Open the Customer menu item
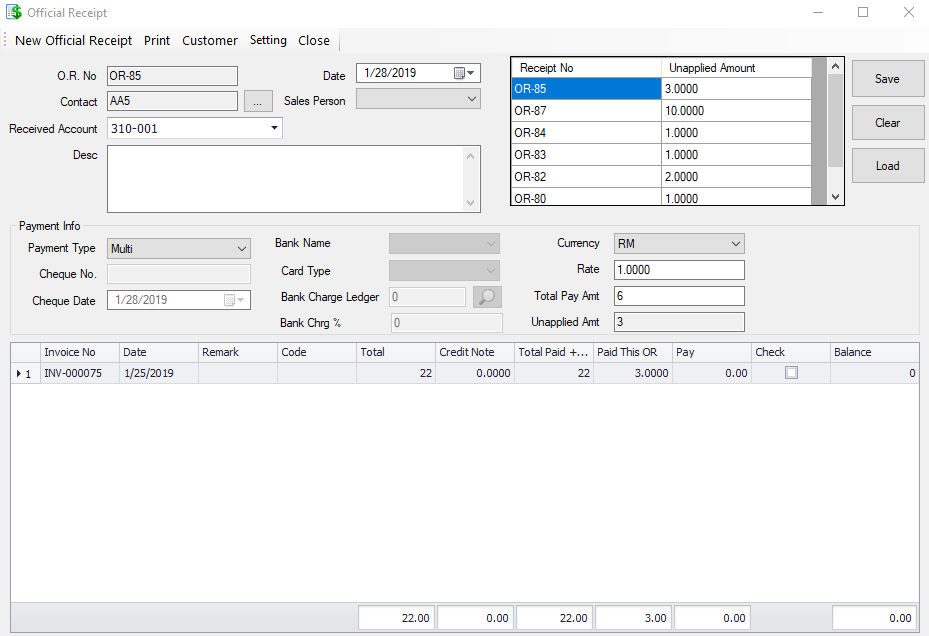 point(210,40)
